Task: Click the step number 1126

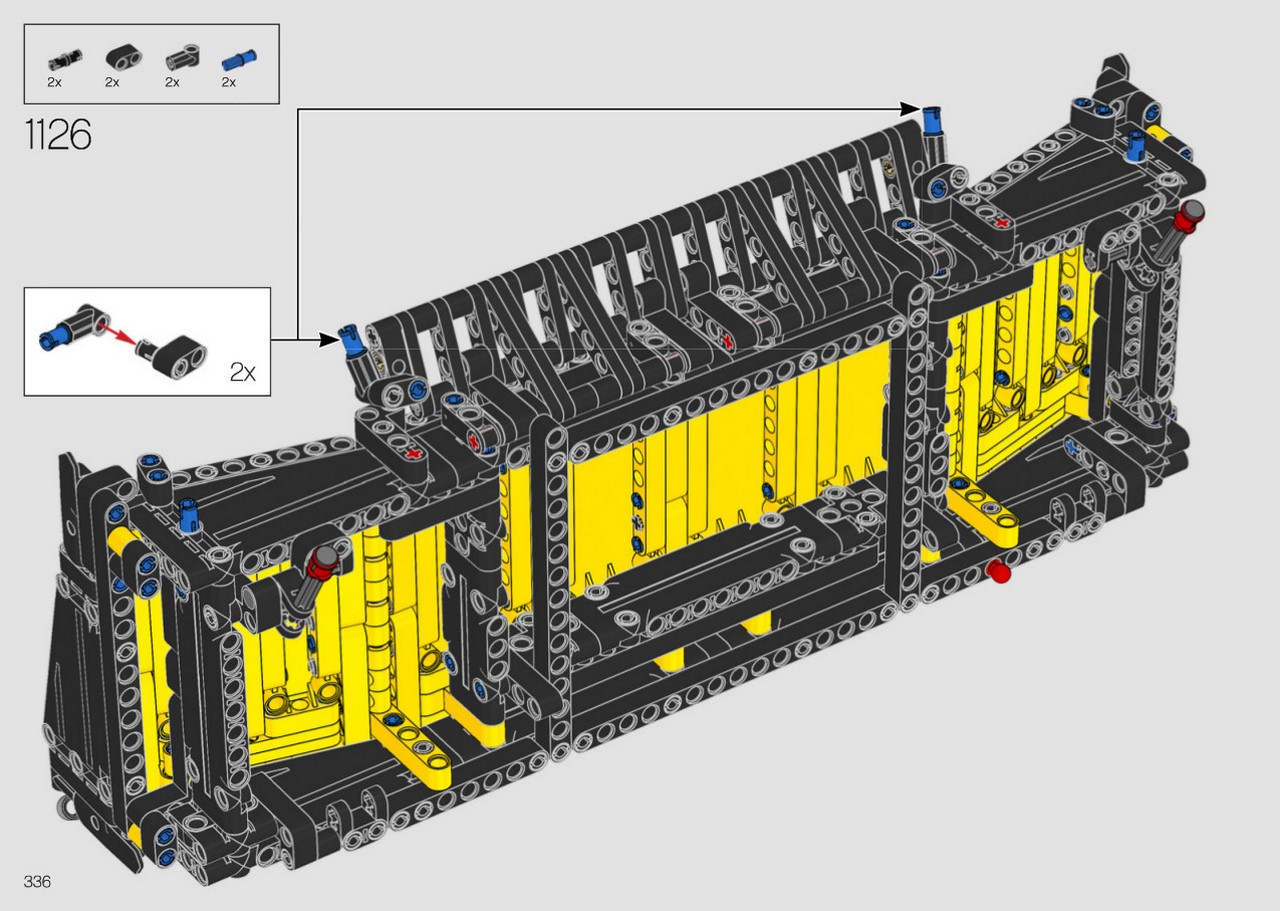Action: (60, 134)
